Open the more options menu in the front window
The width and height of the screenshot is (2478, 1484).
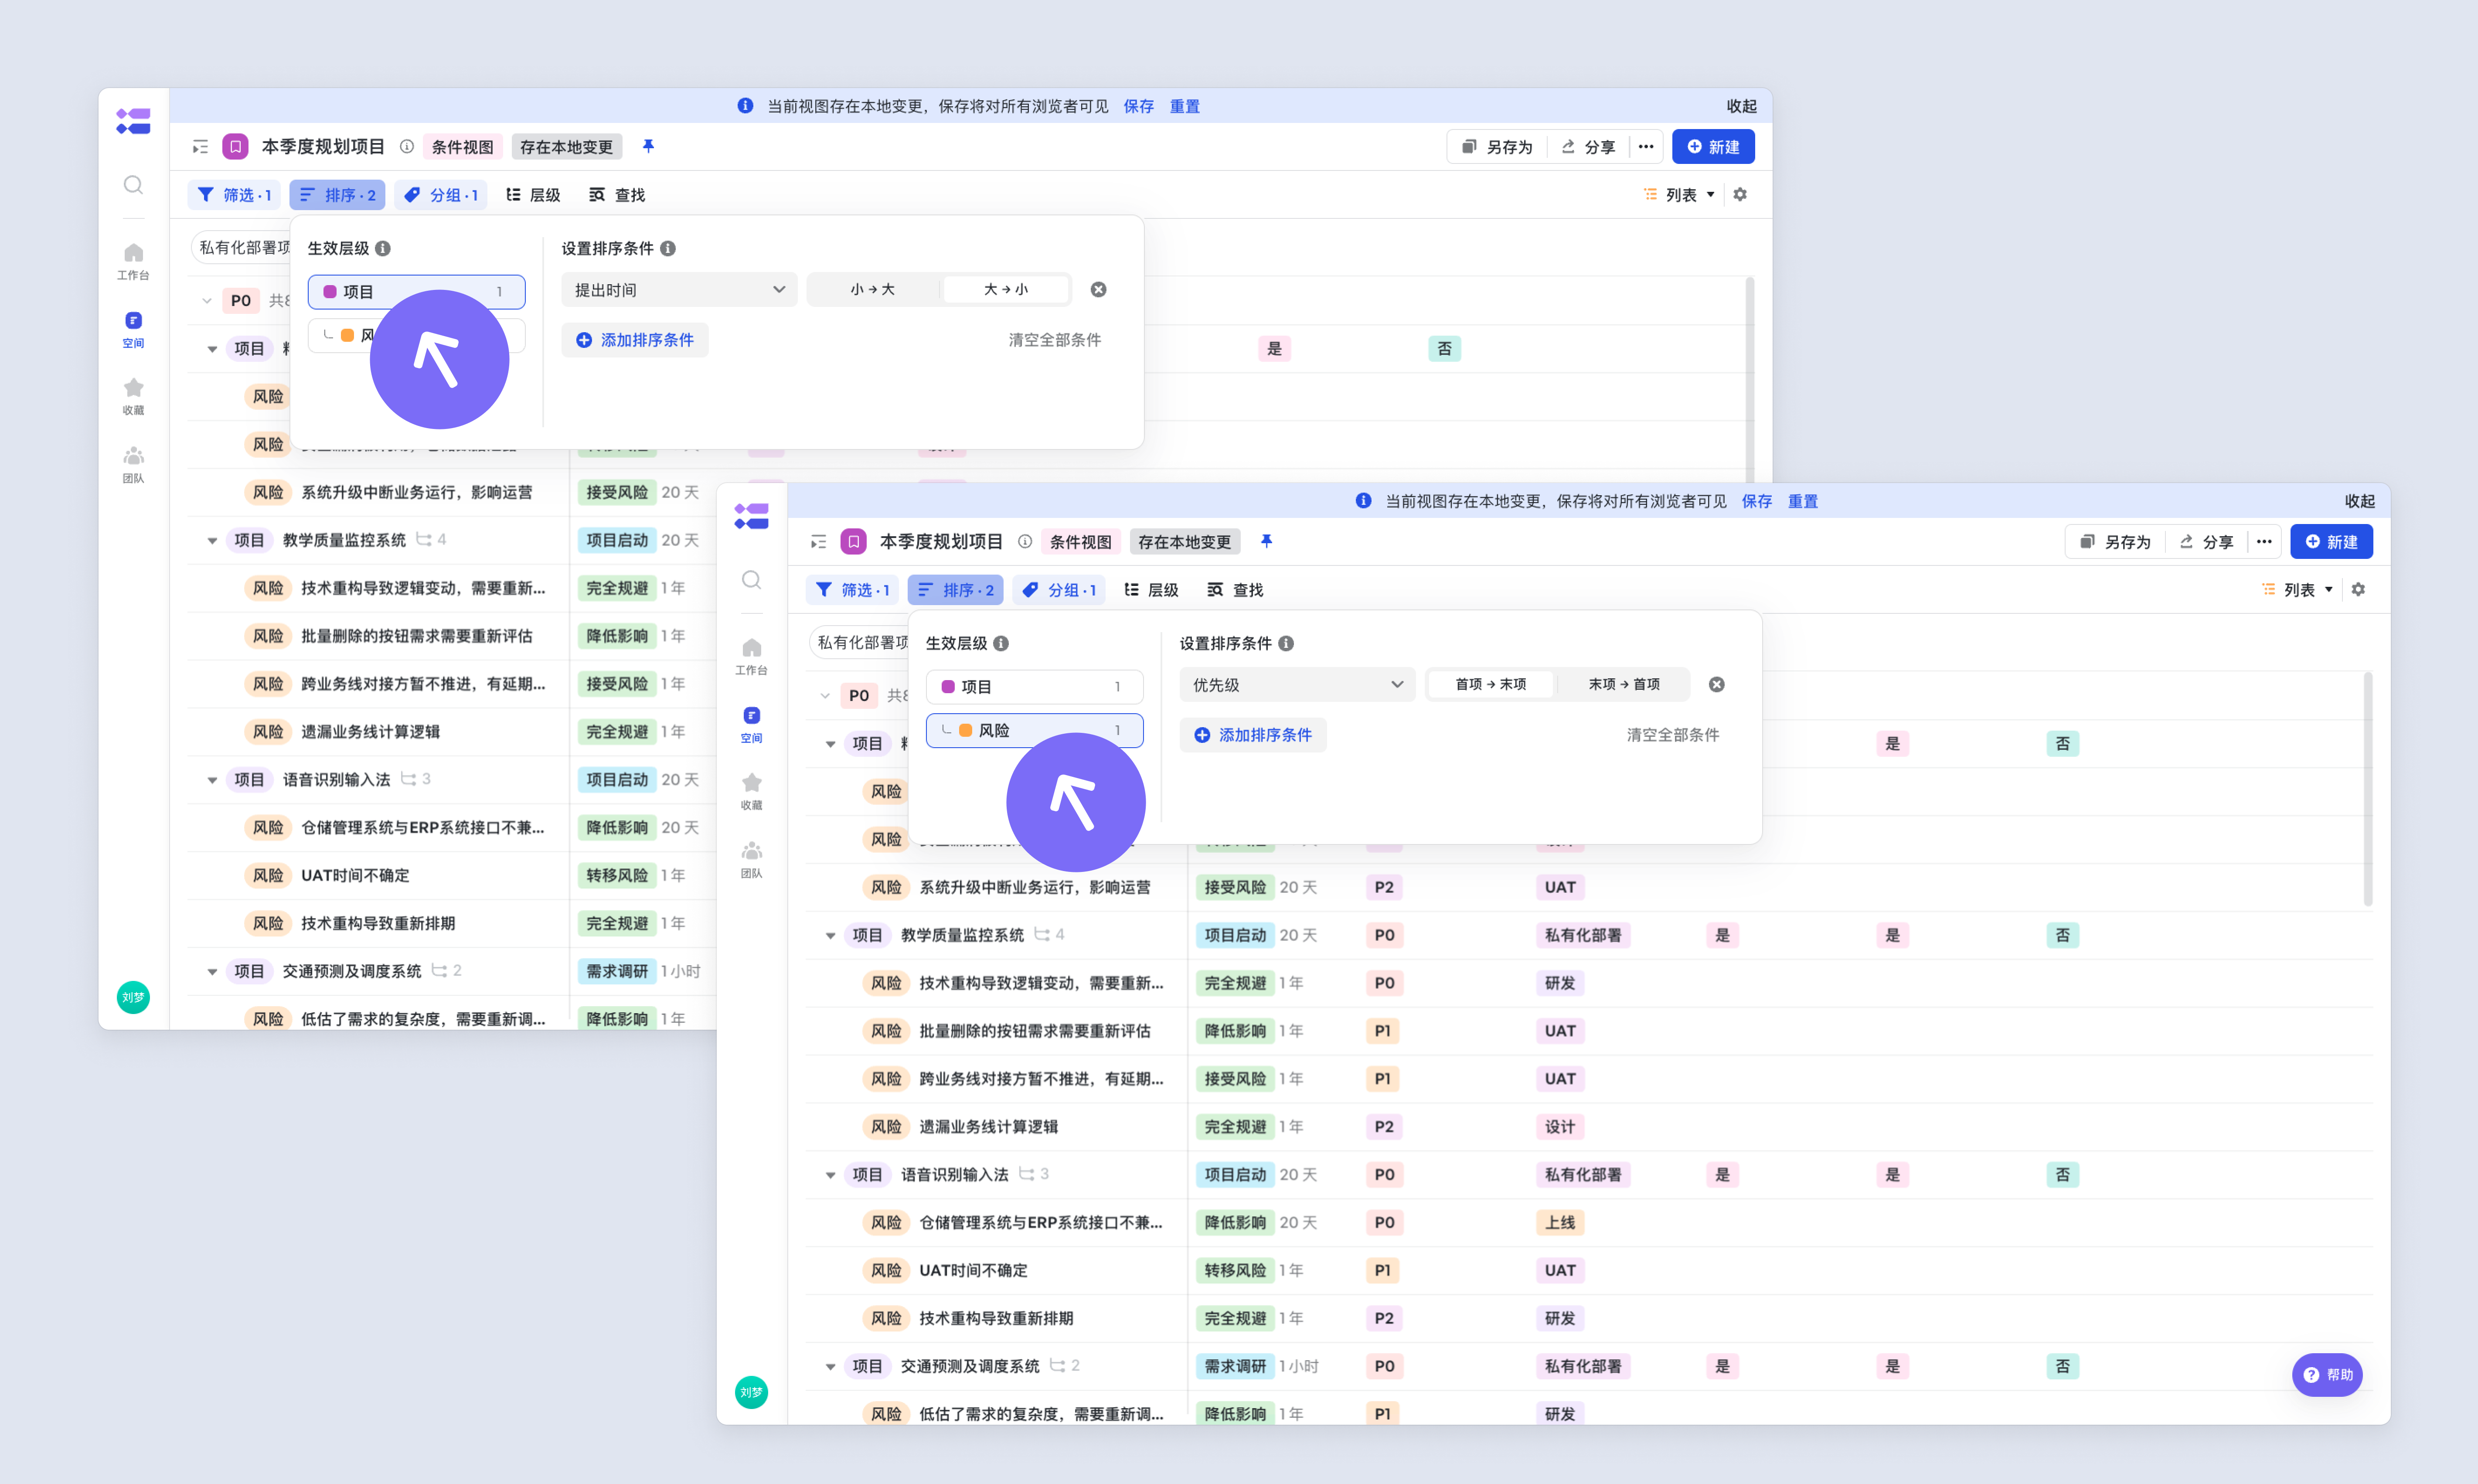pos(2264,542)
